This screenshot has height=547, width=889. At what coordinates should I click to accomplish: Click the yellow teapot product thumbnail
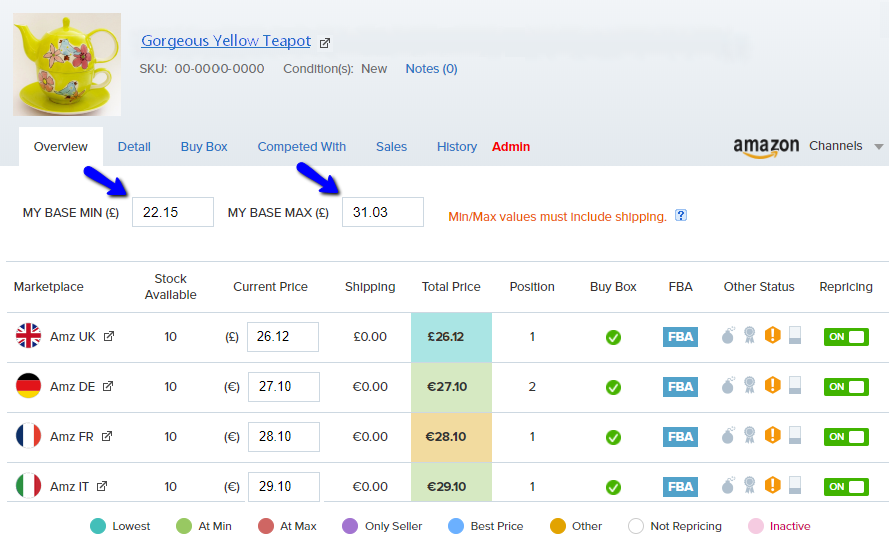point(67,65)
